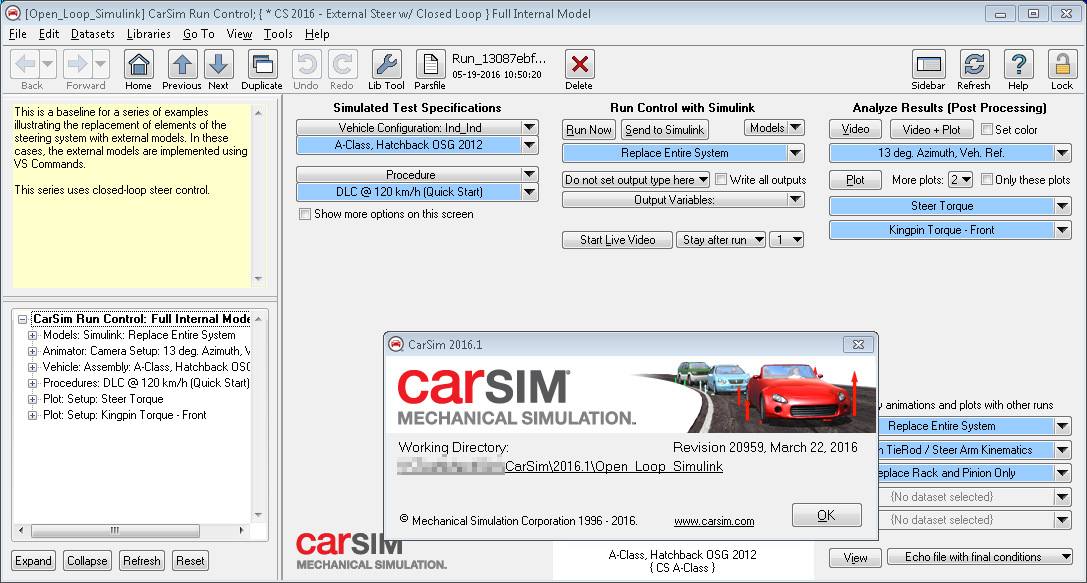The image size is (1087, 583).
Task: Click the Video button
Action: click(x=855, y=129)
